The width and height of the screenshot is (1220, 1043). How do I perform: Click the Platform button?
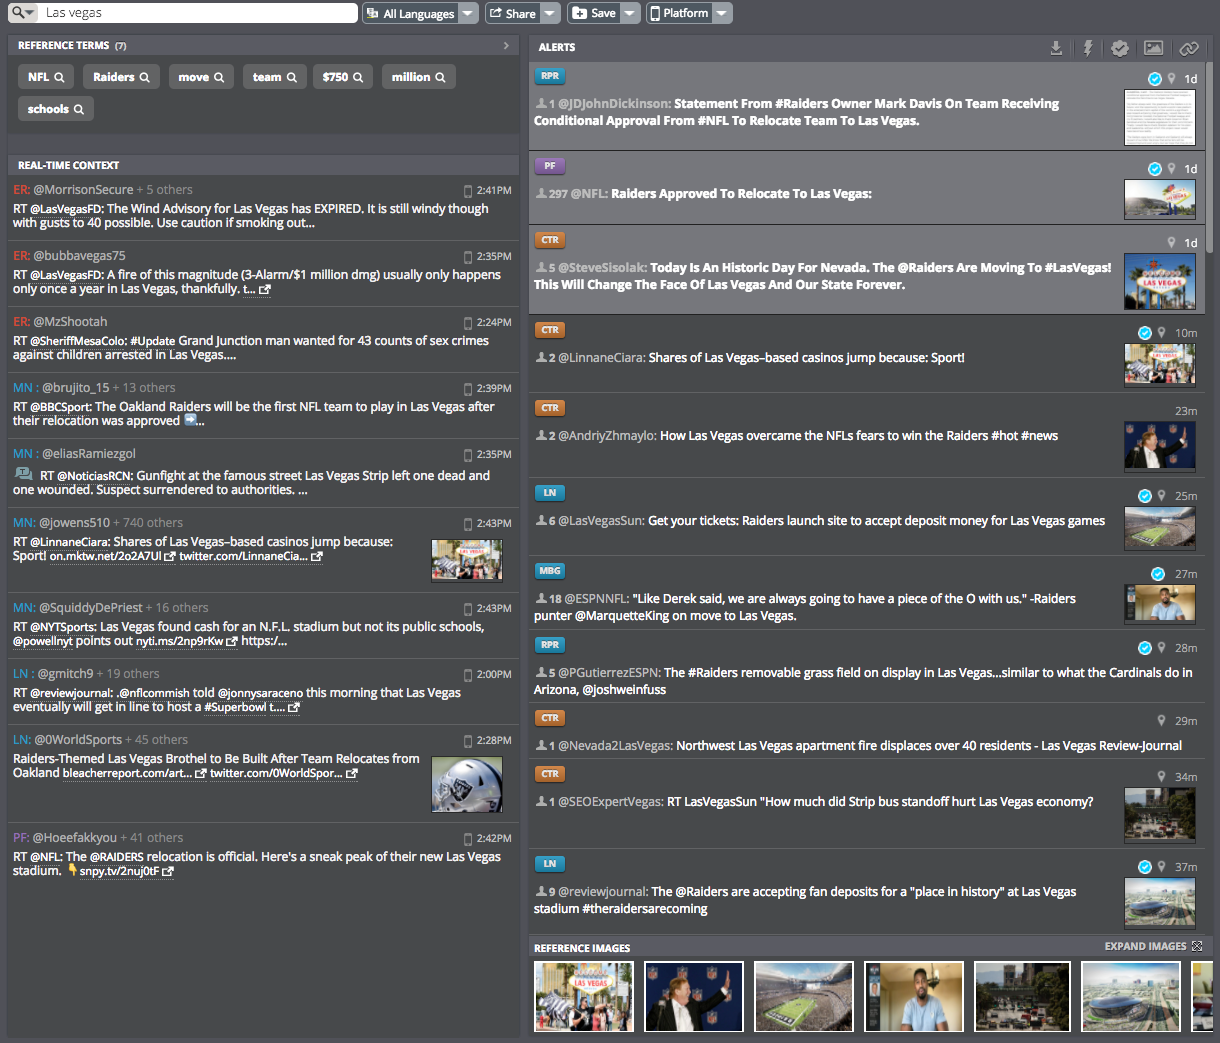[x=679, y=13]
